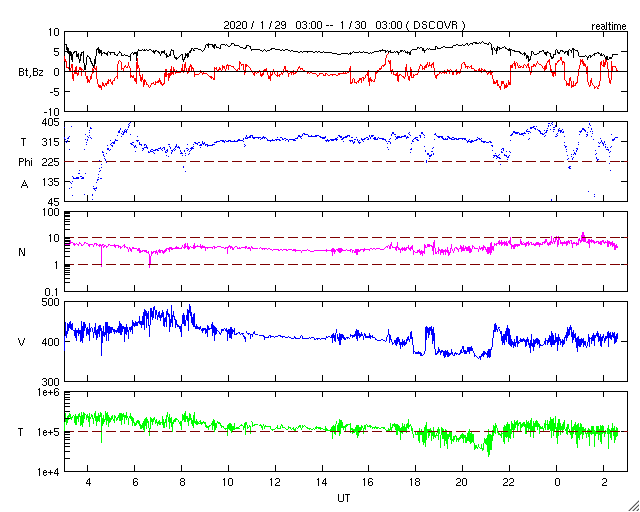Screen dimensions: 640x512
Task: Click hour "16" on the UT axis
Action: tap(369, 483)
